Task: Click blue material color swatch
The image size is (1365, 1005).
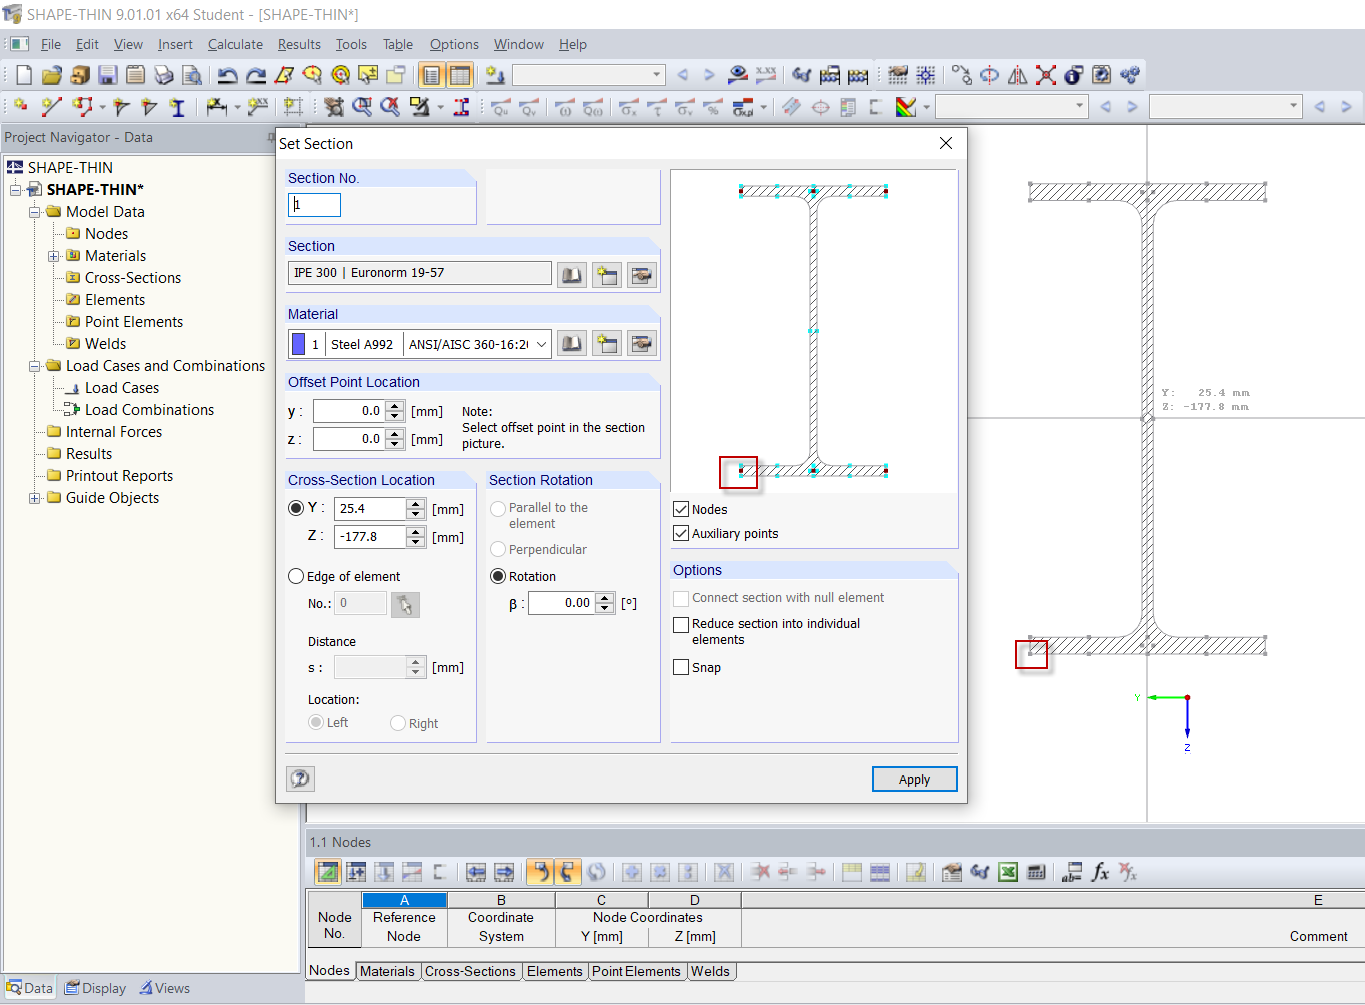Action: click(x=298, y=344)
